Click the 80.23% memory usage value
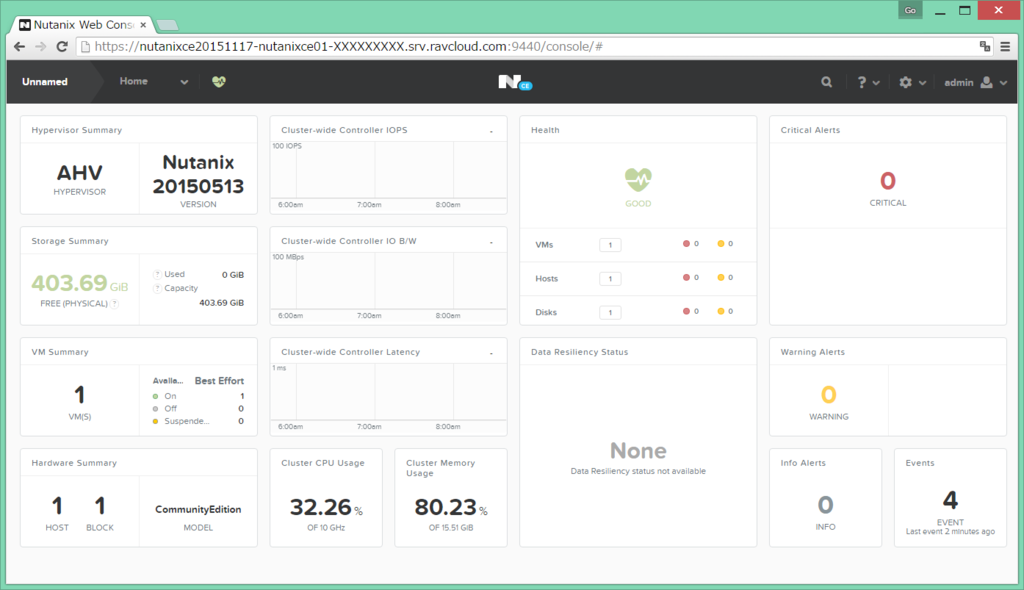 click(451, 507)
